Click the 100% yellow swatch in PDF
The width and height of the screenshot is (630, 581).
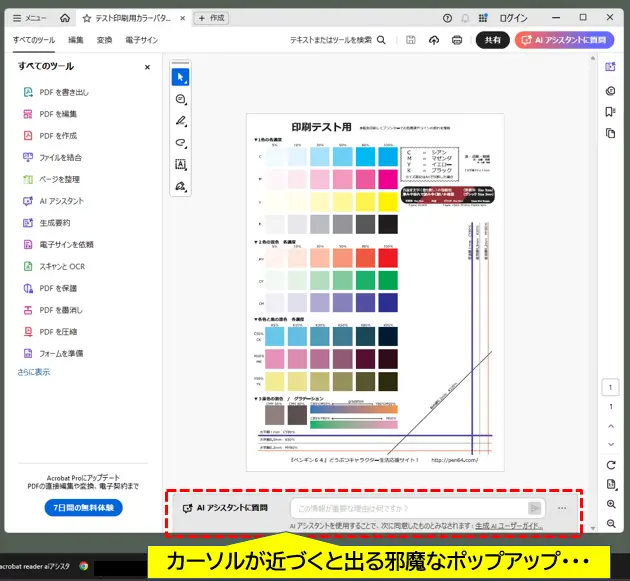coord(388,202)
